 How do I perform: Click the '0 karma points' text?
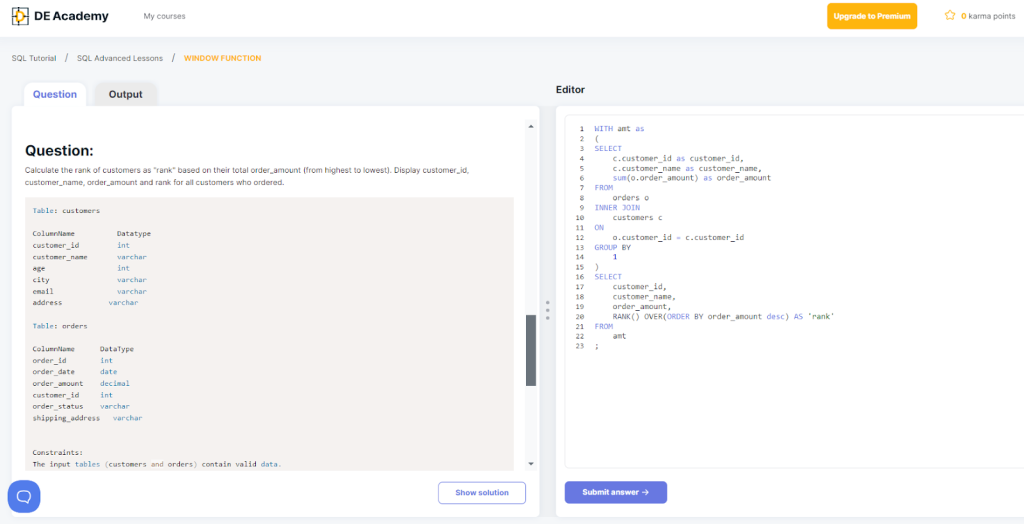[x=987, y=16]
